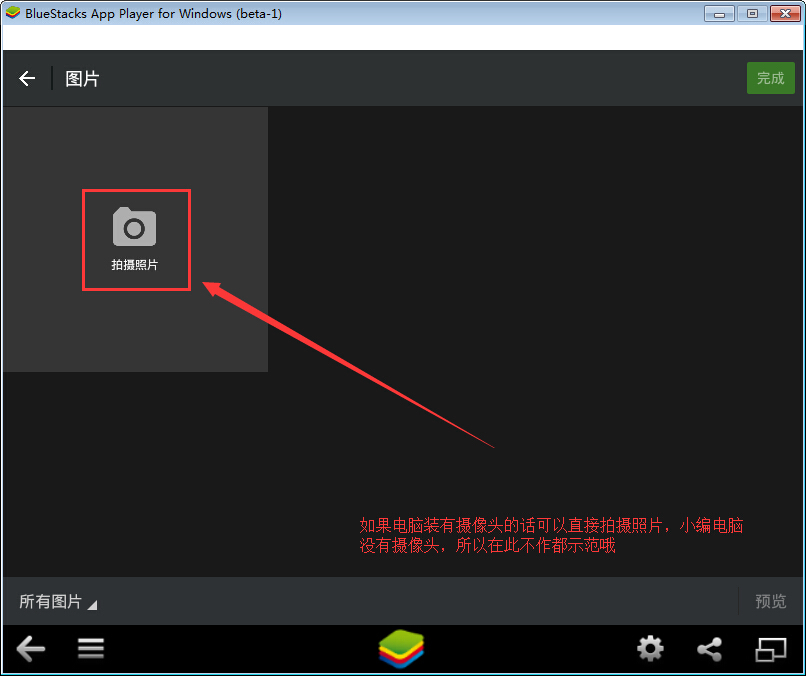
Task: Click the back arrow beside 图片 title
Action: (x=27, y=78)
